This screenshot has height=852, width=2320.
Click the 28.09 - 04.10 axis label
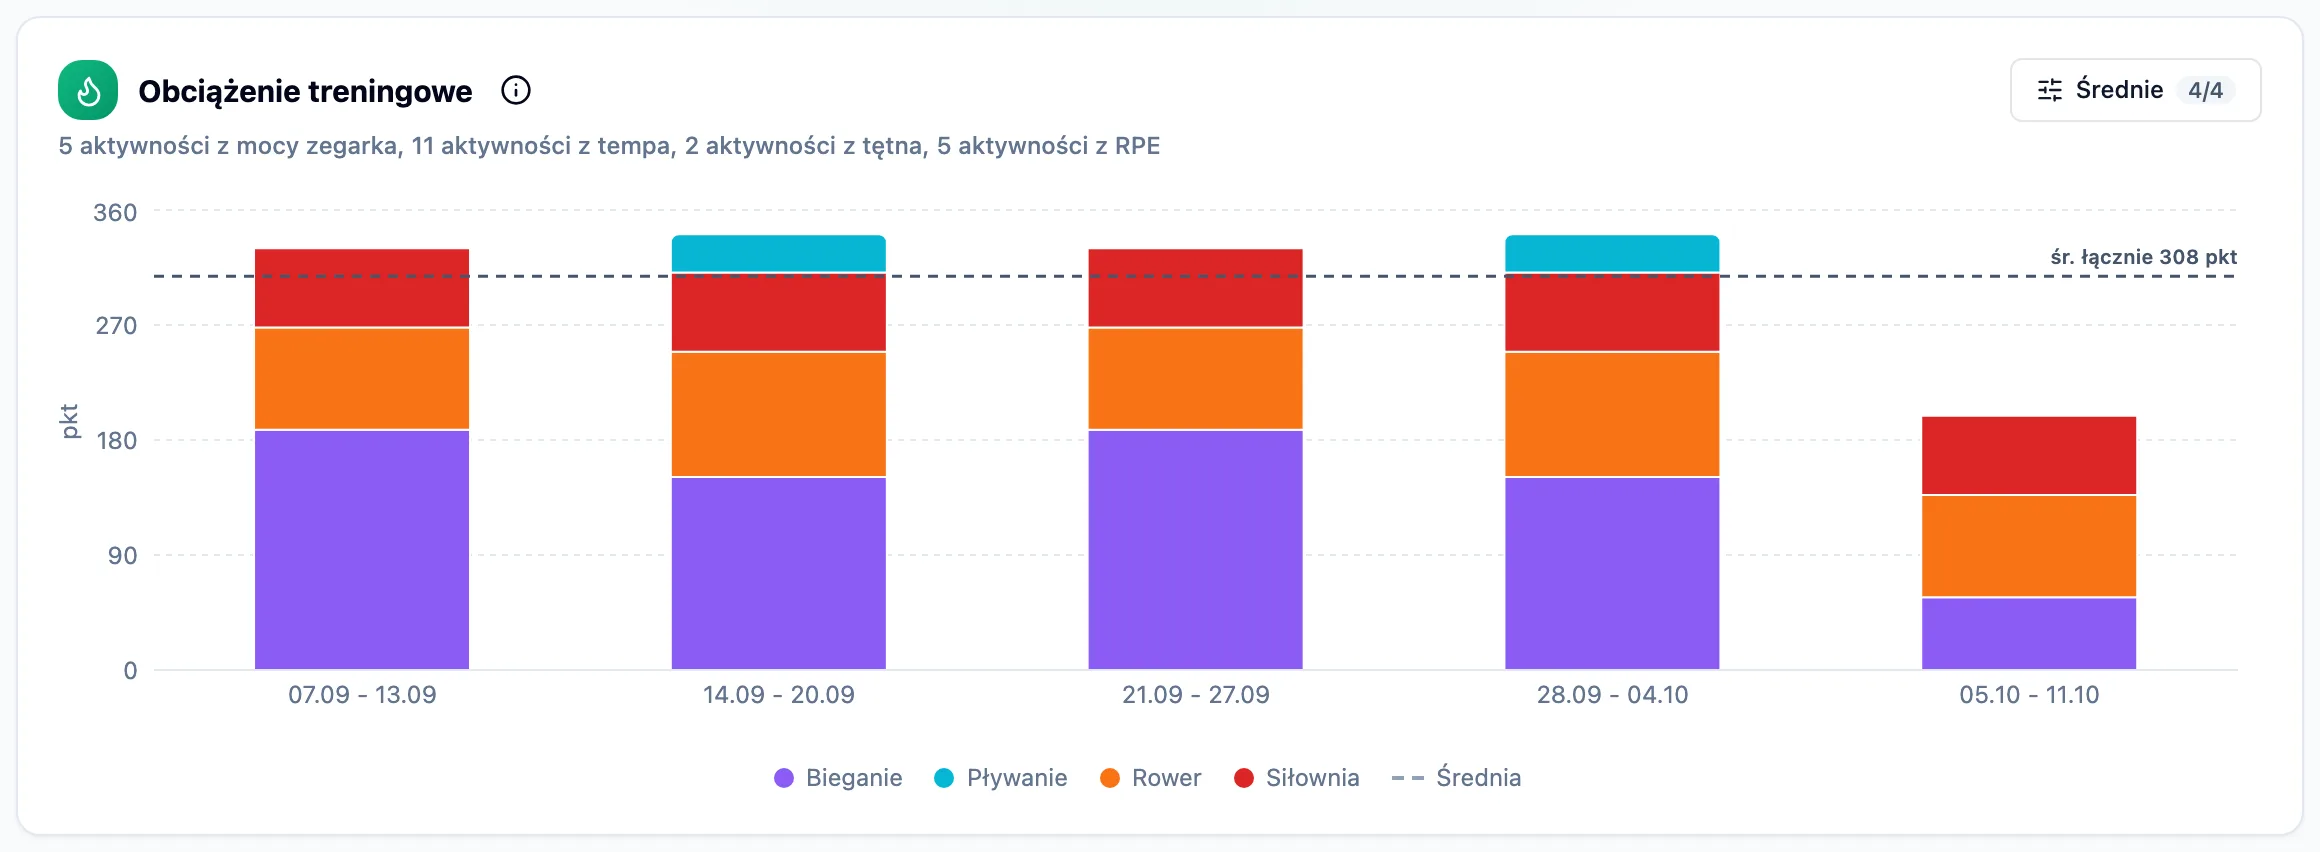tap(1612, 695)
